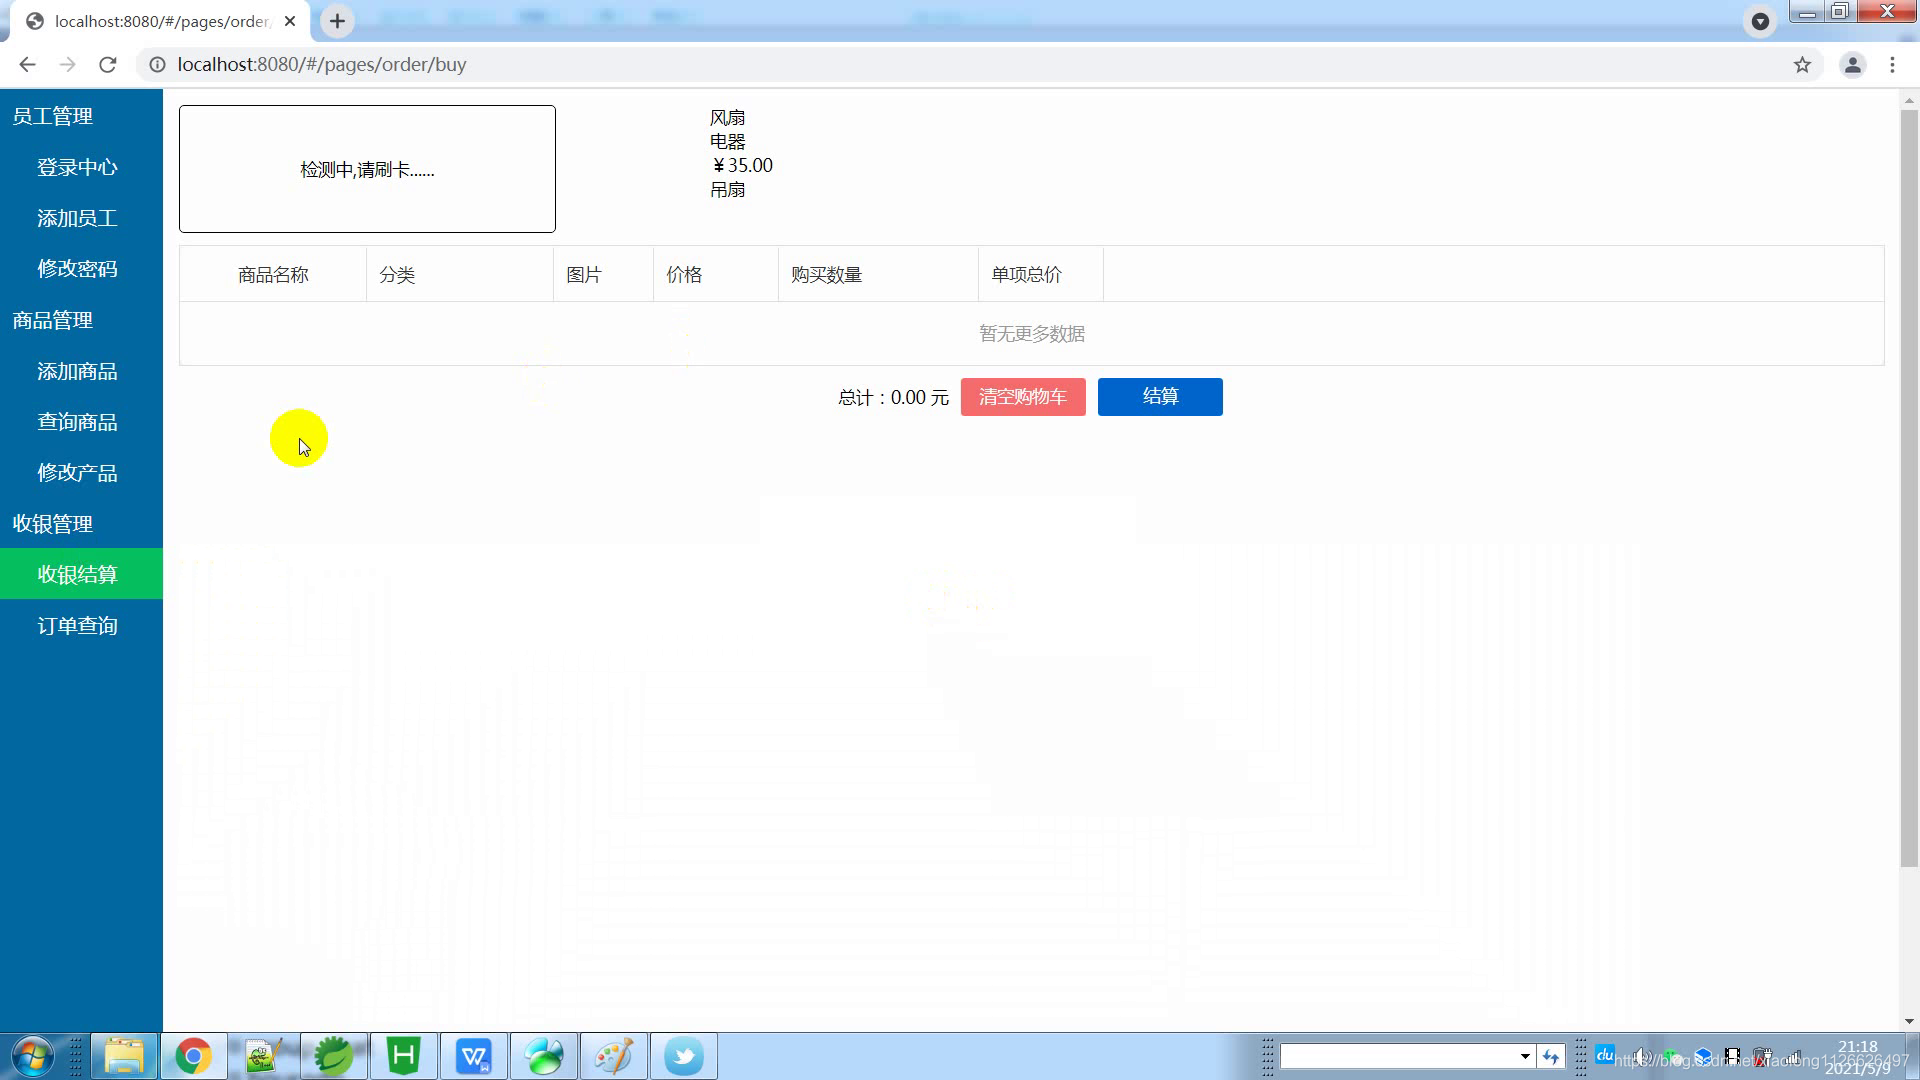This screenshot has width=1920, height=1080.
Task: Click the blue 结算 button
Action: tap(1159, 397)
